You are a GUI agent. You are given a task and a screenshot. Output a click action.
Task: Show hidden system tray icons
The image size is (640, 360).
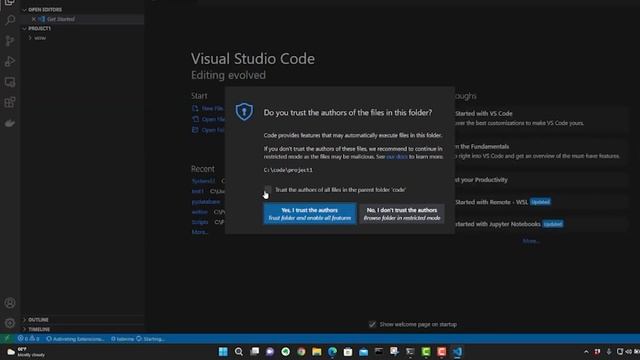tap(586, 351)
